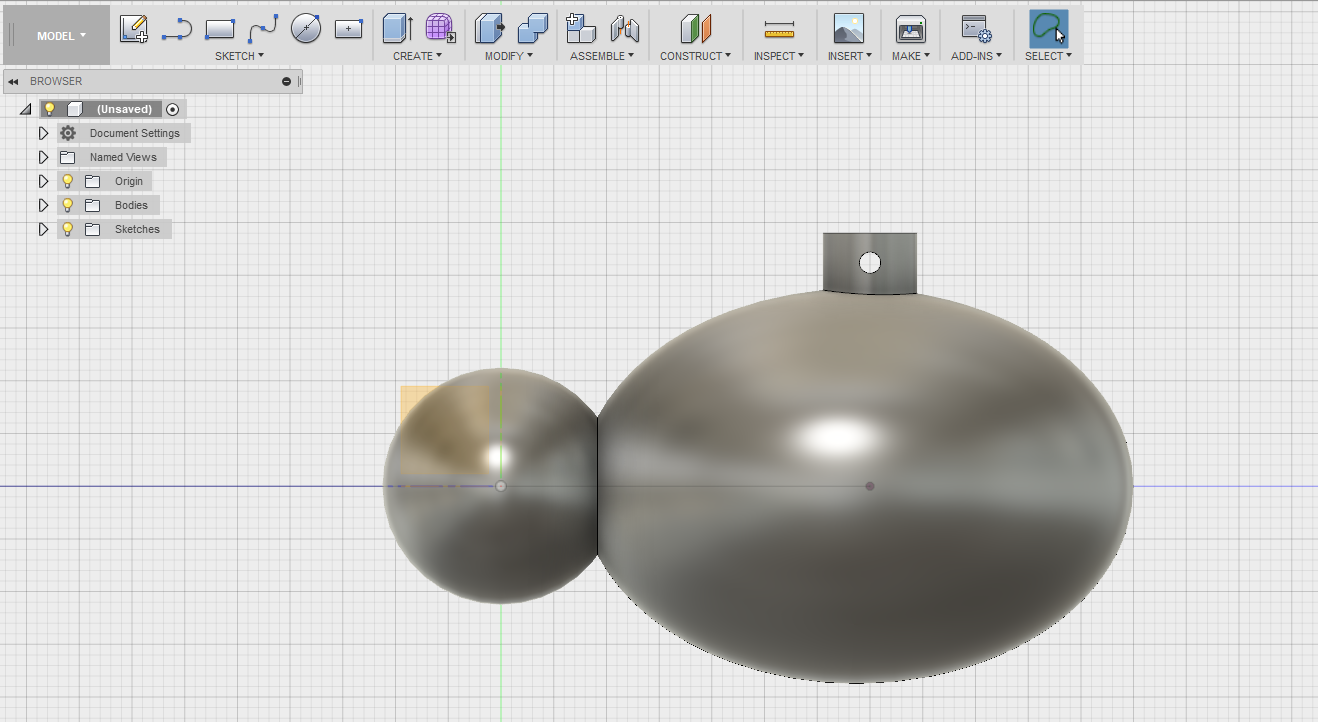Select the Sketch Dimension tool icon
This screenshot has height=722, width=1318.
coord(348,29)
